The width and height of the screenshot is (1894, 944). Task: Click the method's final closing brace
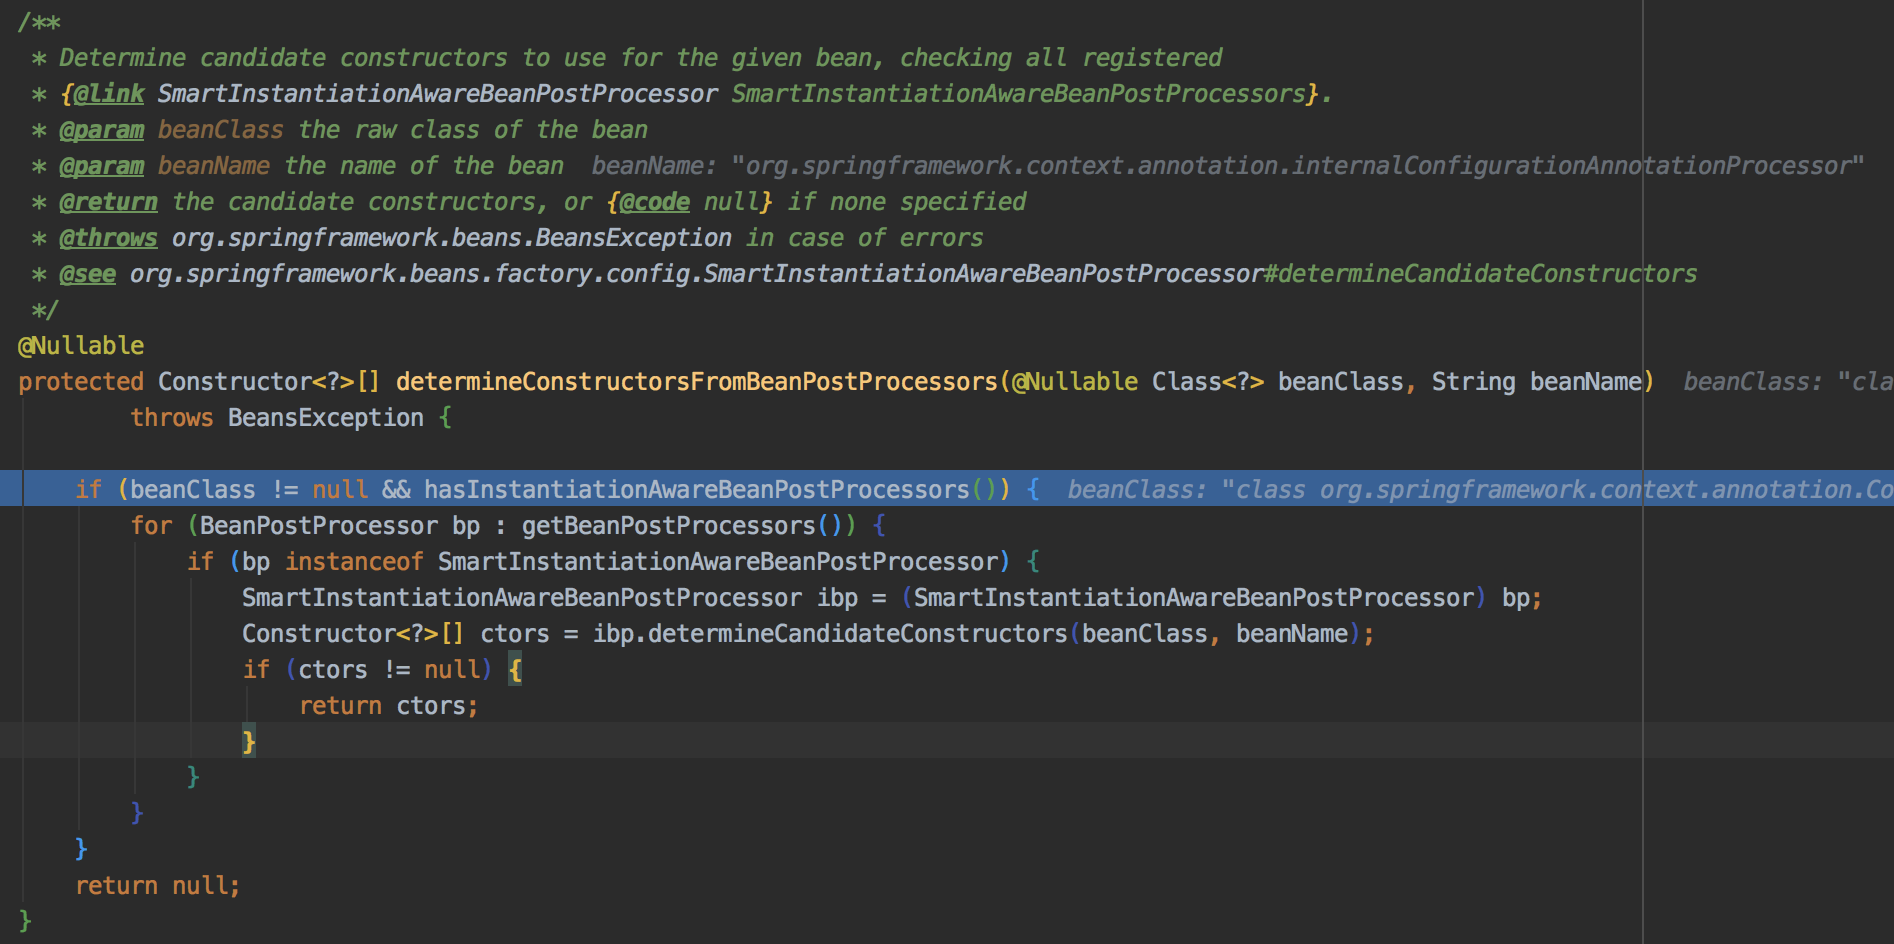(25, 921)
